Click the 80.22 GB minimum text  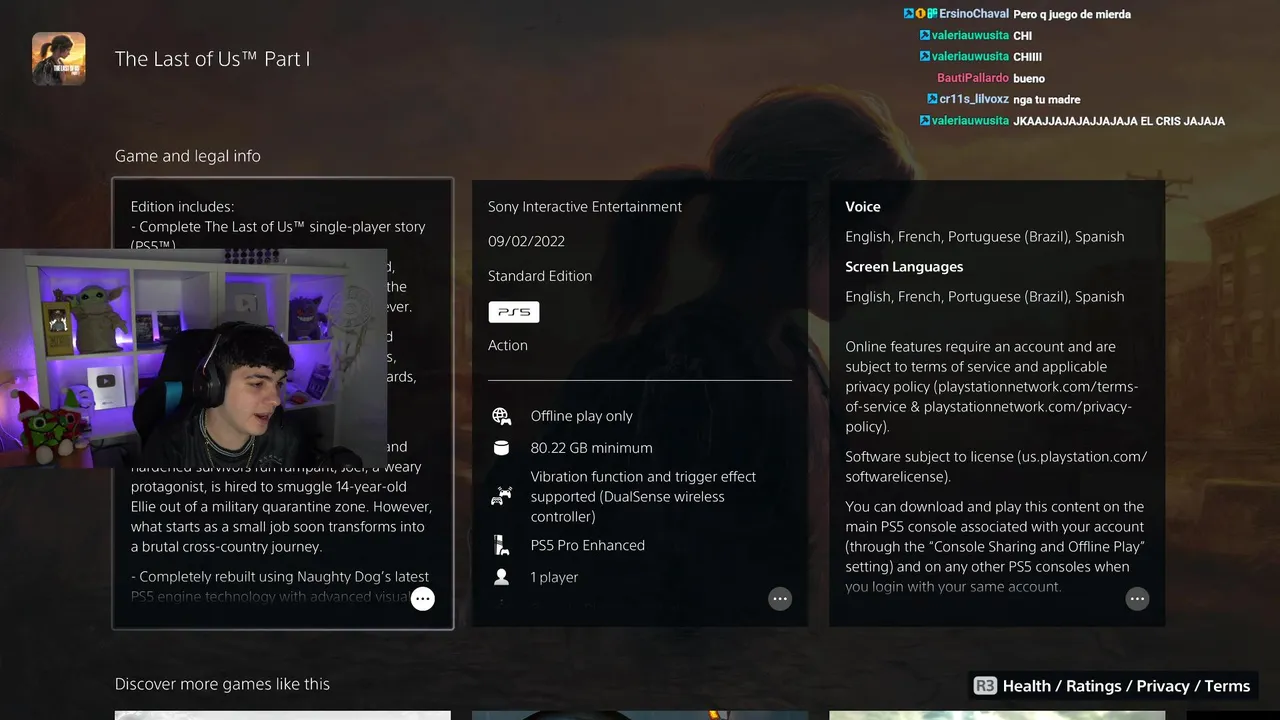tap(592, 448)
